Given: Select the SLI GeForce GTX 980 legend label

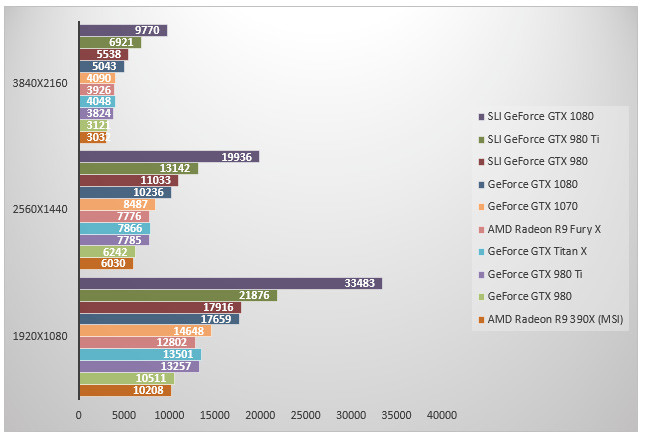Looking at the screenshot, I should [538, 161].
